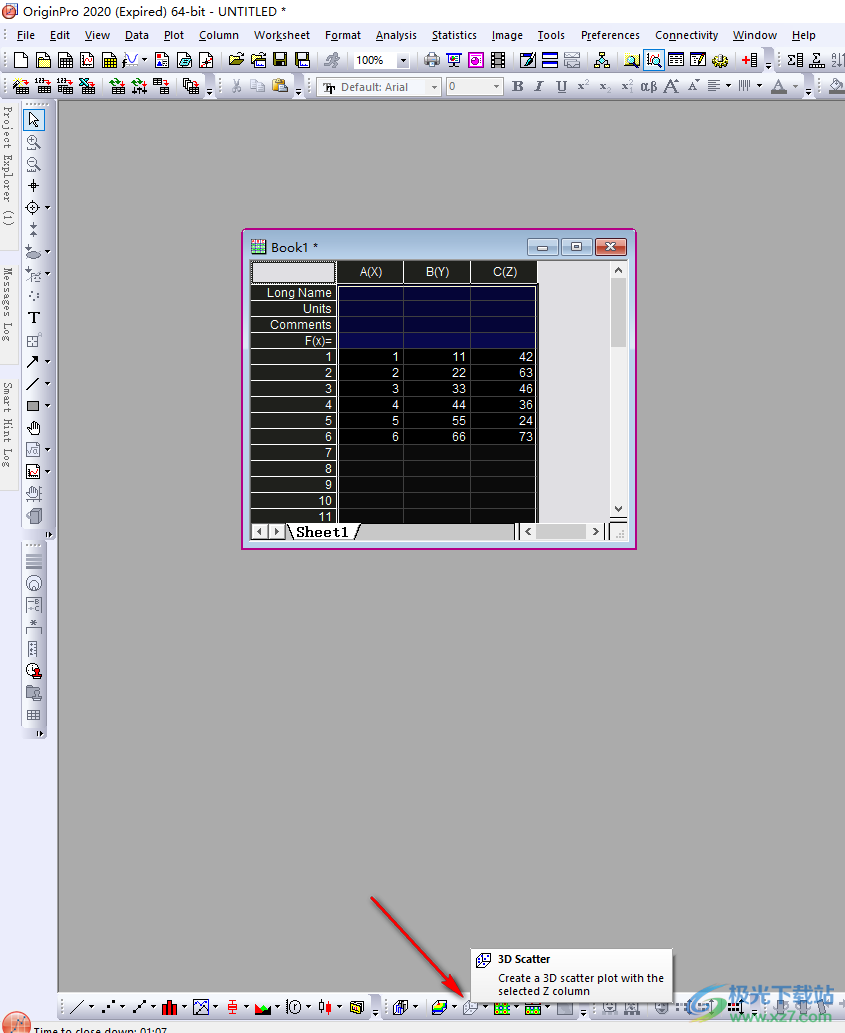
Task: Open the zoom percentage dropdown
Action: [403, 61]
